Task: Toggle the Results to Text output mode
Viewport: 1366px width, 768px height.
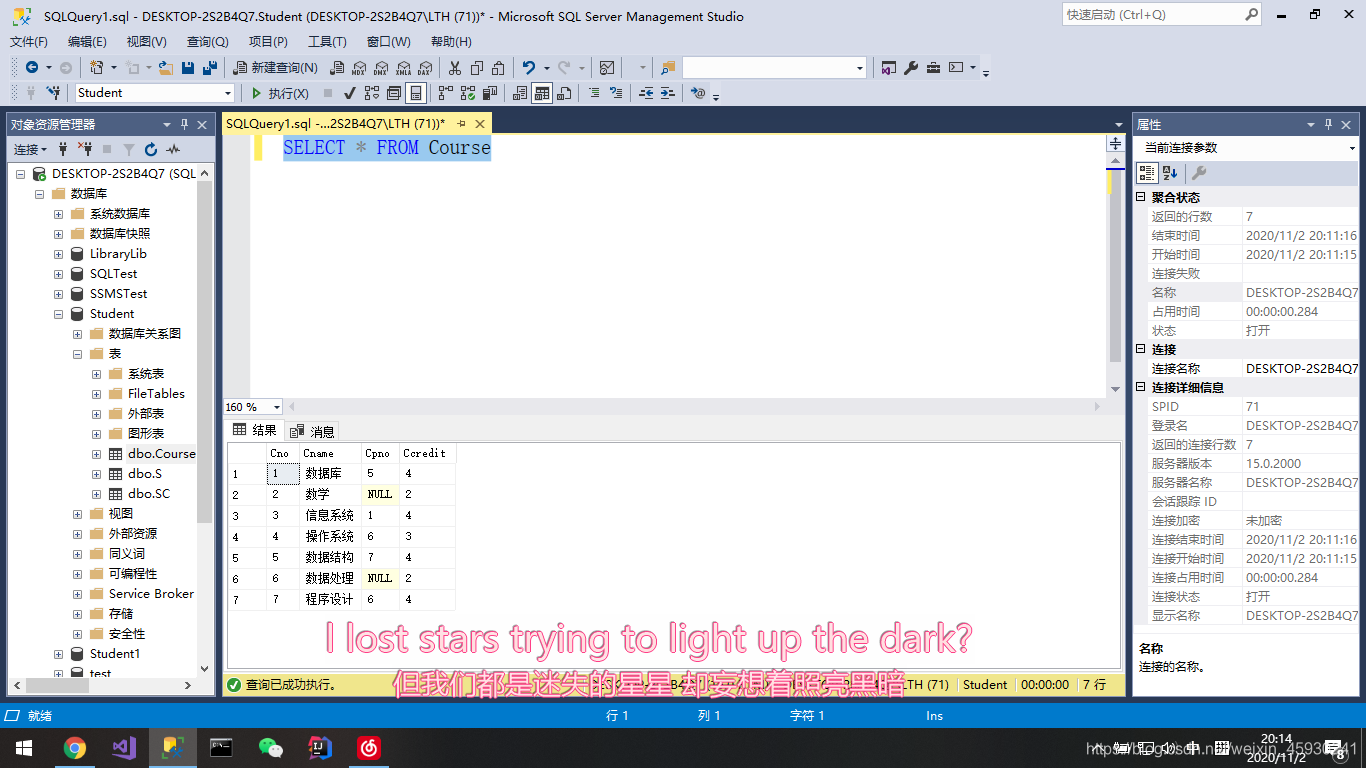Action: 520,93
